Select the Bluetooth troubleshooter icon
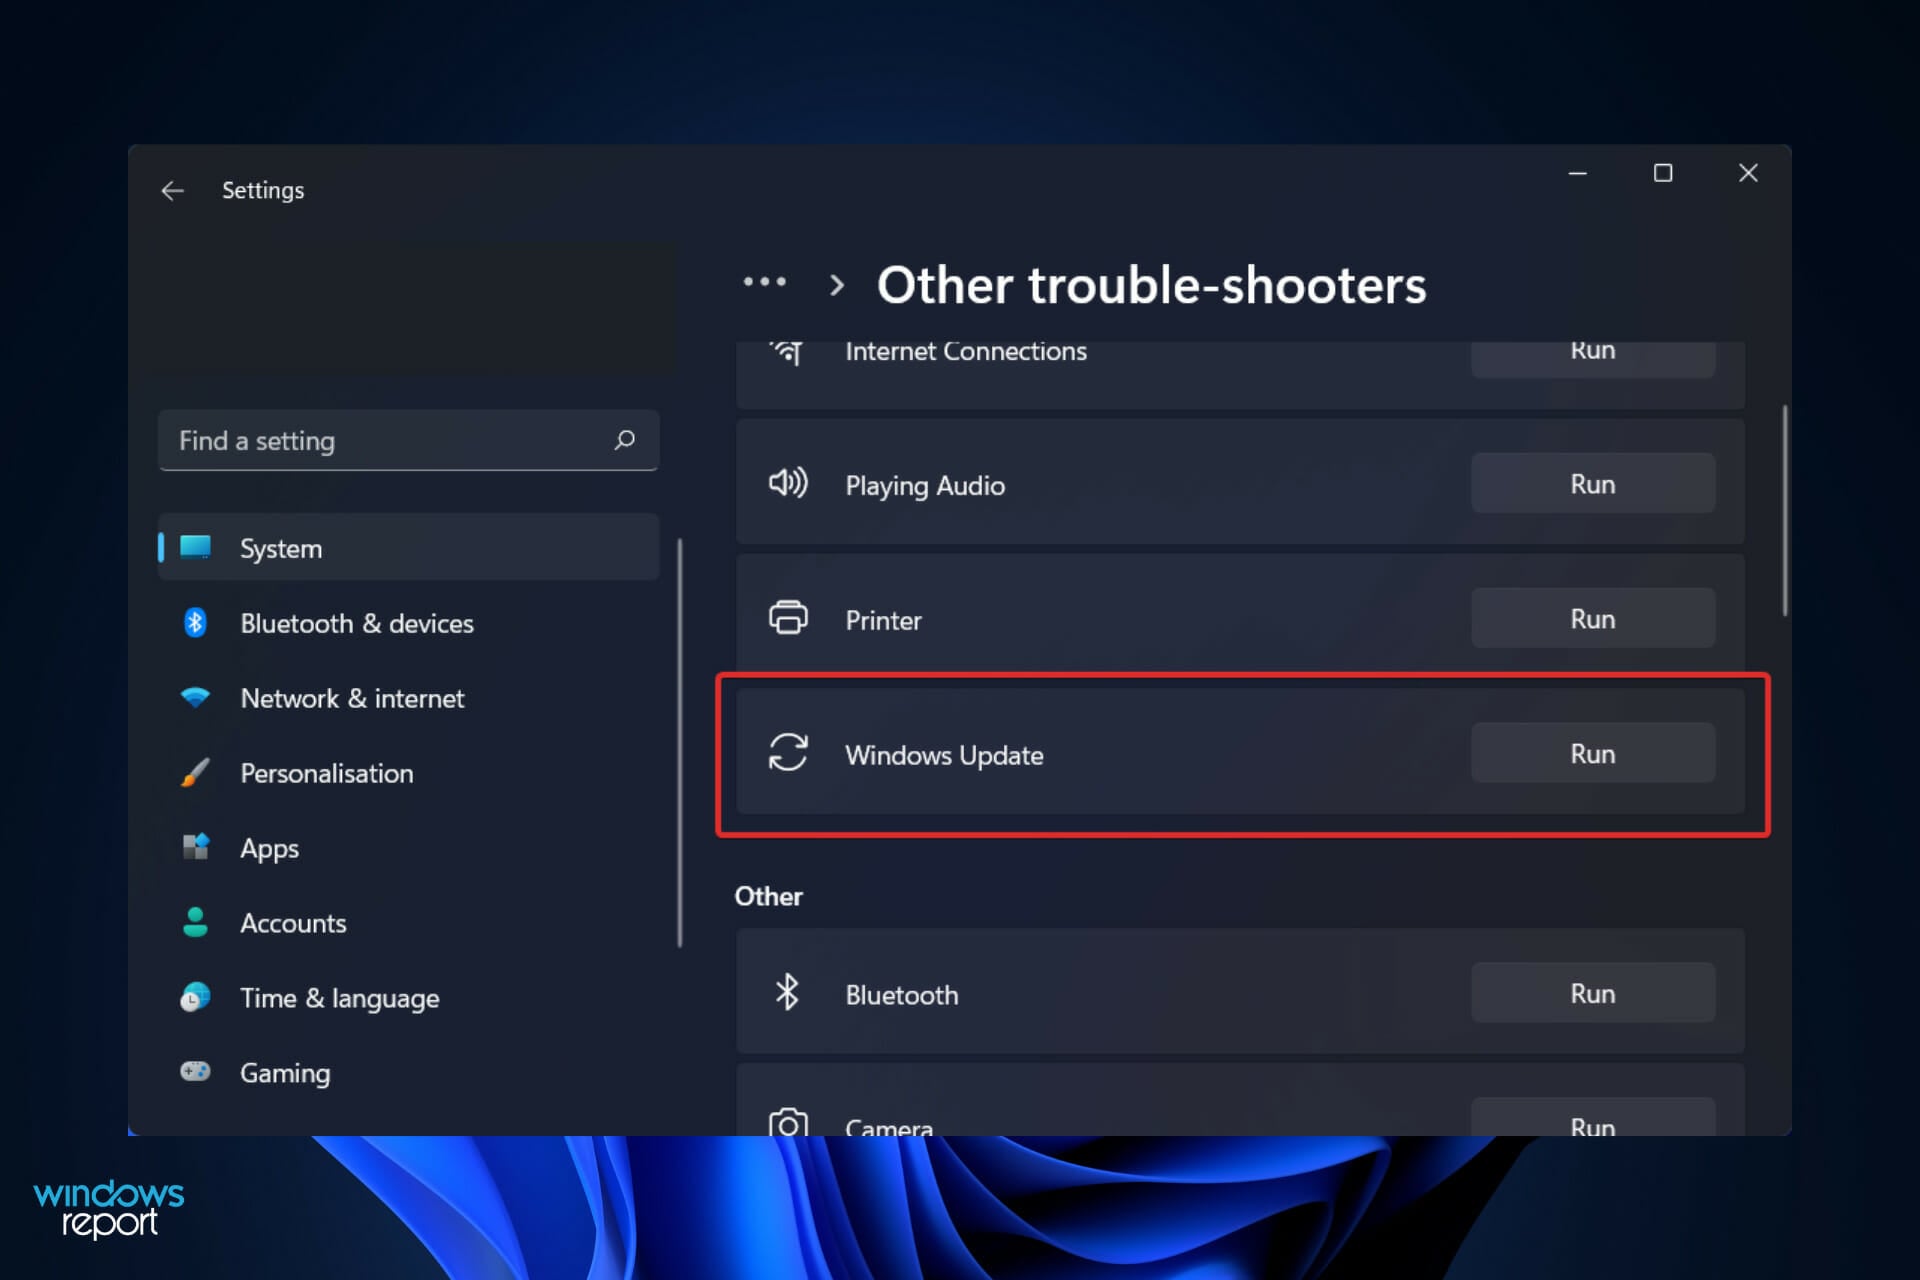The height and width of the screenshot is (1280, 1920). pyautogui.click(x=789, y=993)
